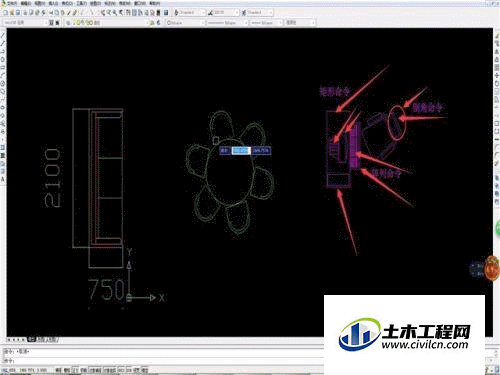The height and width of the screenshot is (375, 500).
Task: Select the Polyline draw tool
Action: tap(3, 52)
